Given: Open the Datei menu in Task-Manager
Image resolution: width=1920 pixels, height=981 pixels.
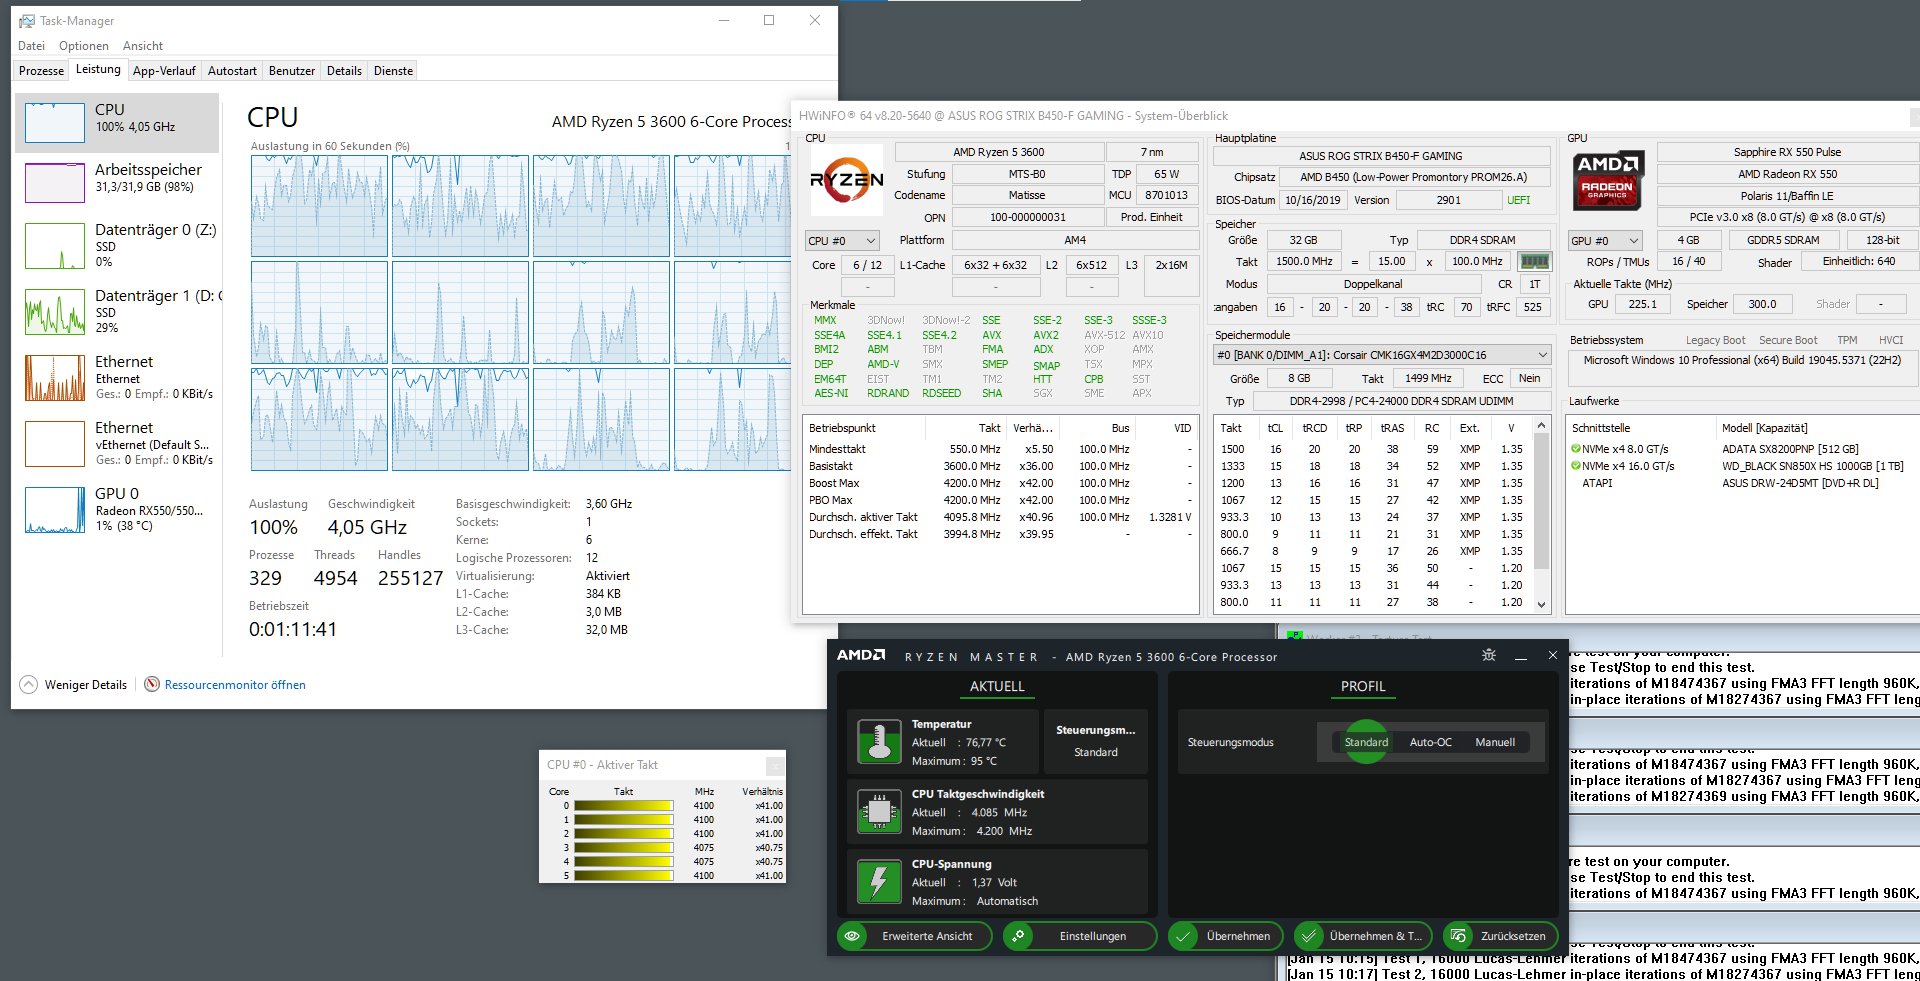Looking at the screenshot, I should point(31,46).
